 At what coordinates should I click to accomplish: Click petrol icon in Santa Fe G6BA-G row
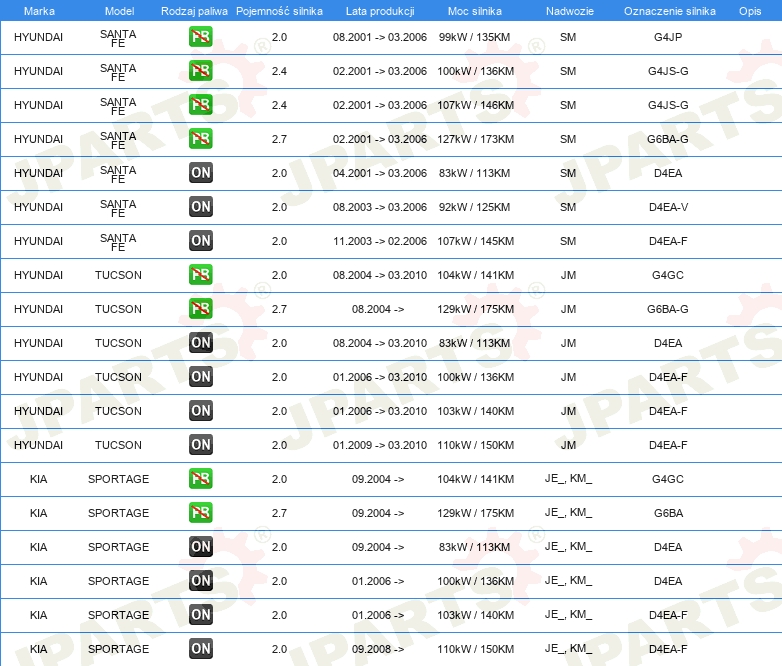tap(200, 138)
